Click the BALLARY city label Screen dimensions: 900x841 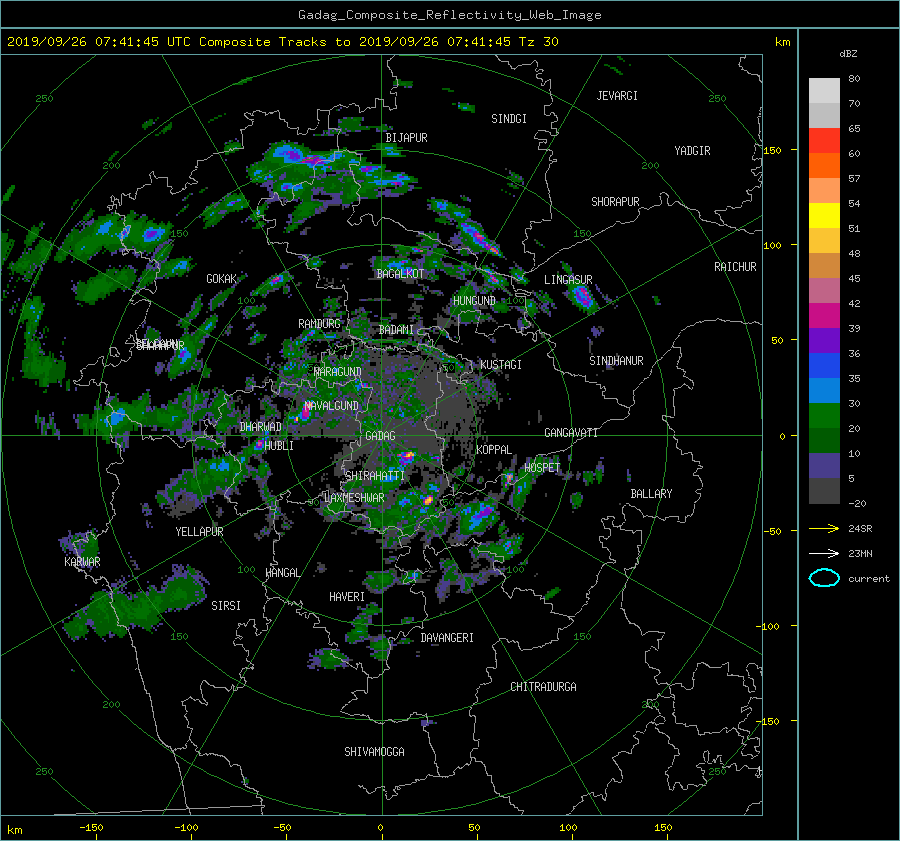tap(651, 494)
